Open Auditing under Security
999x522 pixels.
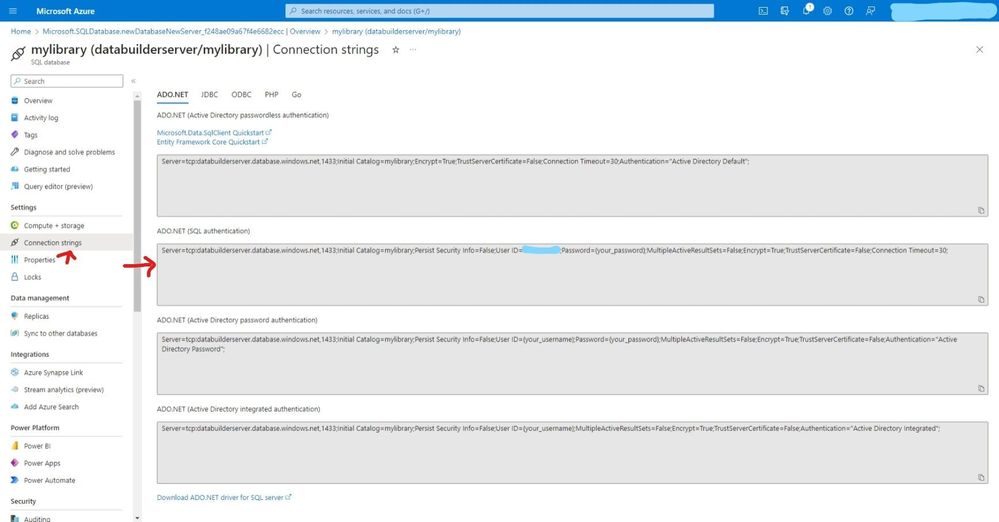coord(37,518)
